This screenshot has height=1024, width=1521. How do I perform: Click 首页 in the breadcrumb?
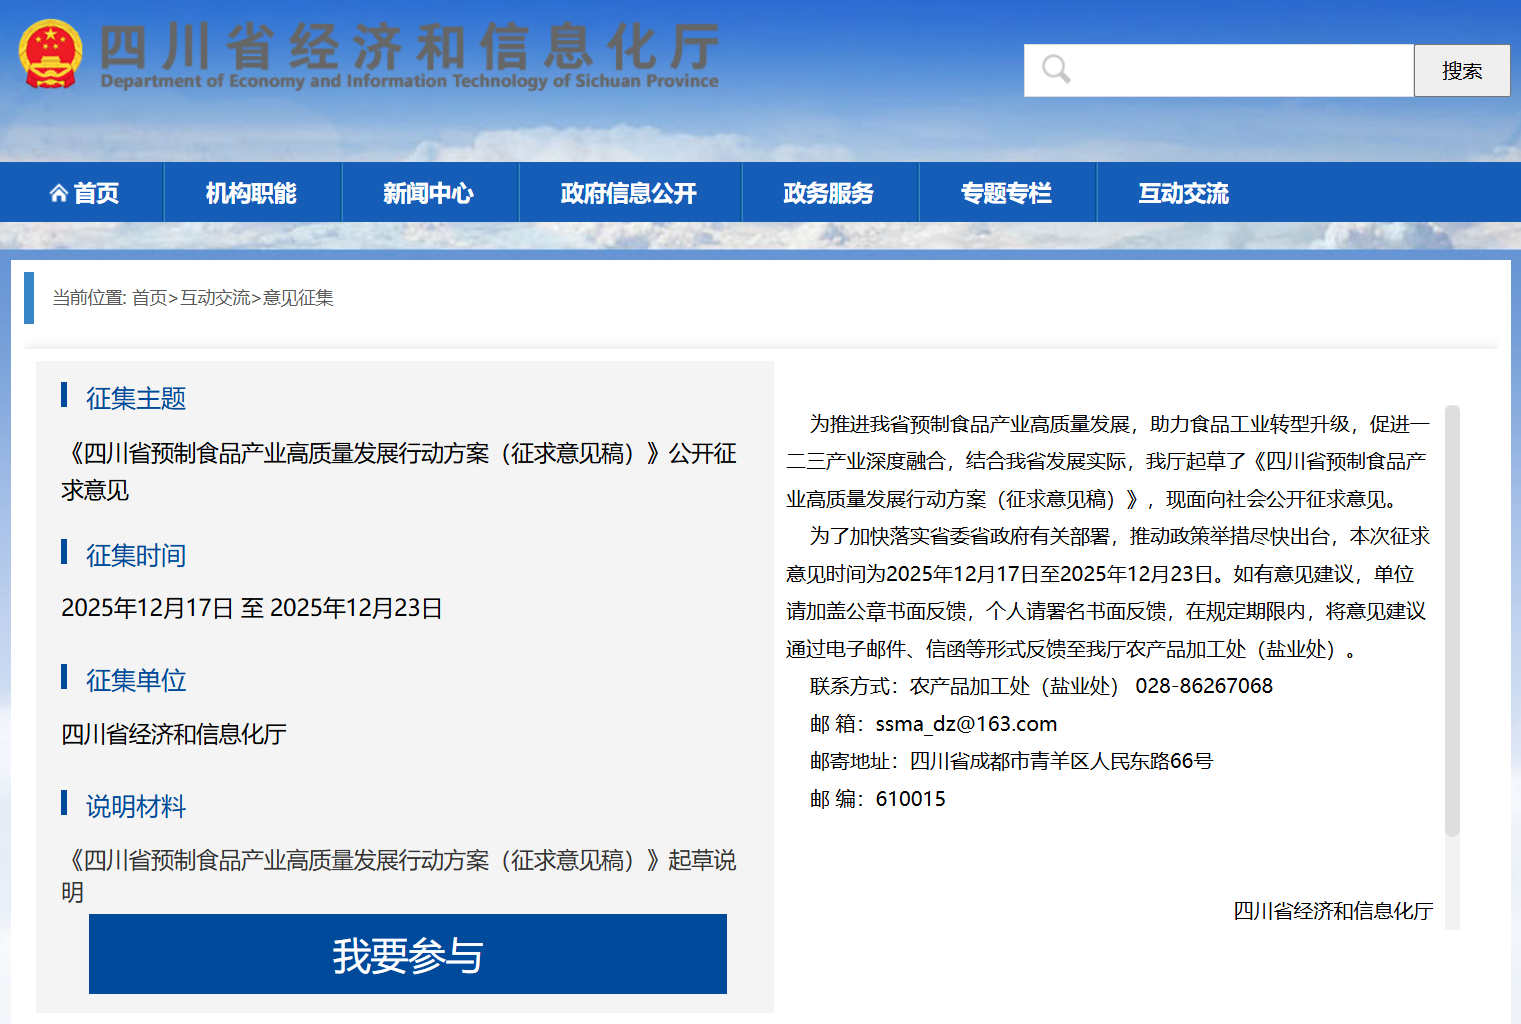pos(149,298)
